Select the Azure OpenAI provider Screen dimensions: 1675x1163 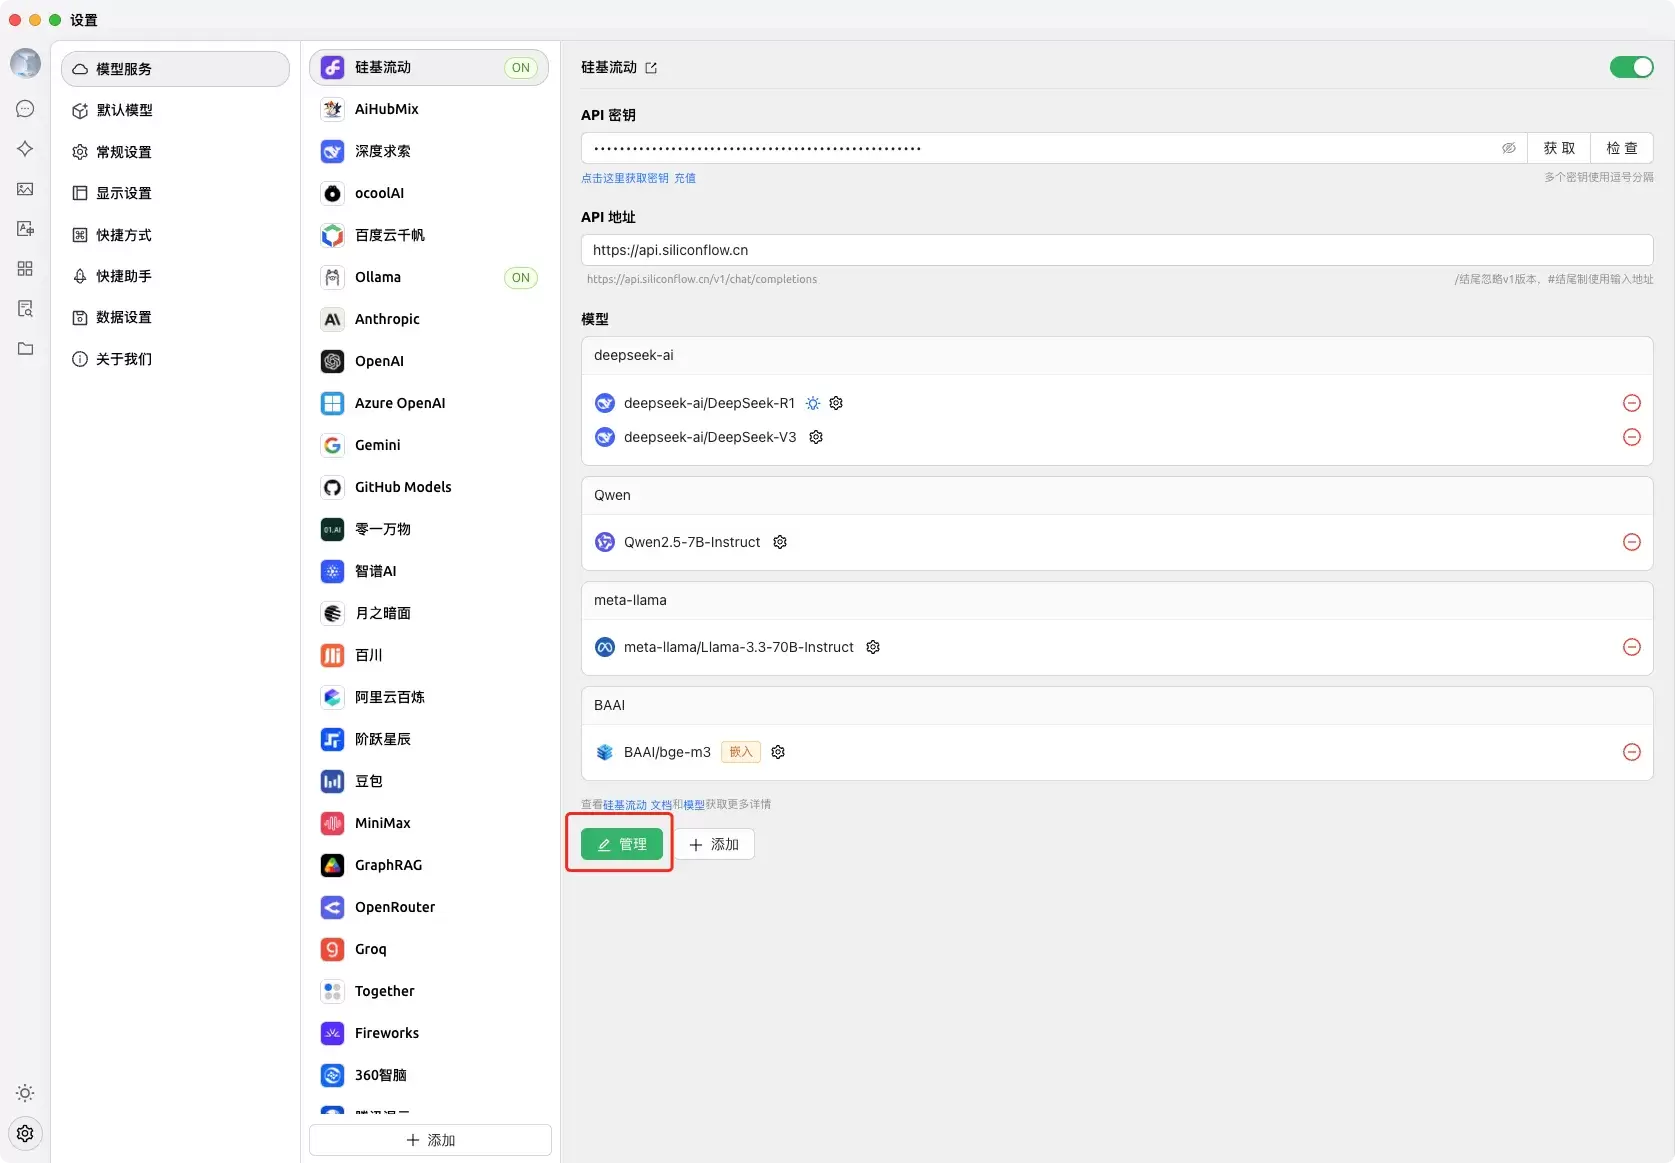429,403
